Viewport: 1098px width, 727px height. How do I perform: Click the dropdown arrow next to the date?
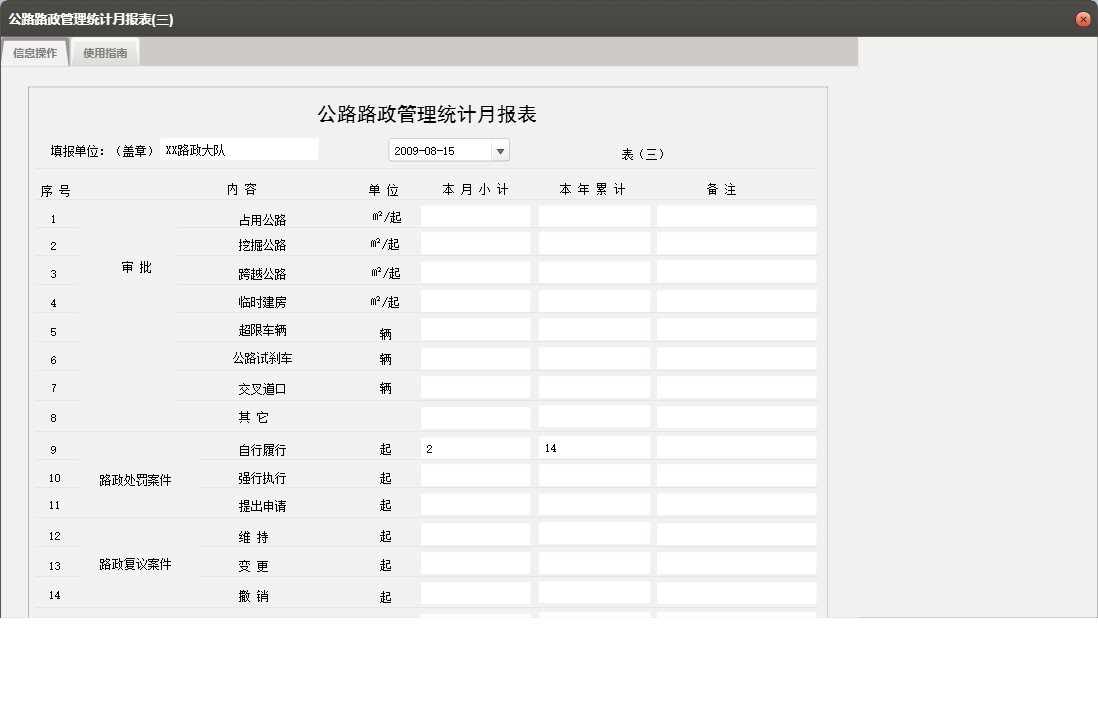click(x=500, y=150)
